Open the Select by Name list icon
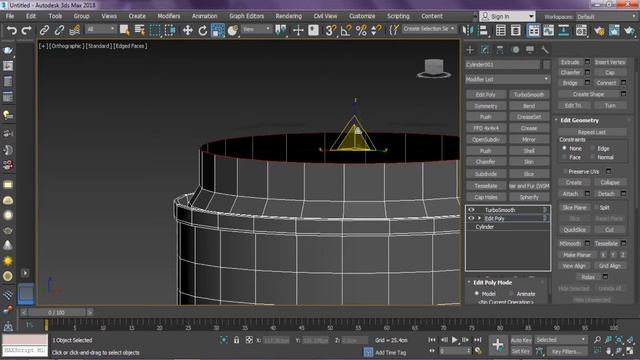Screen dimensions: 640x360 (x=140, y=30)
